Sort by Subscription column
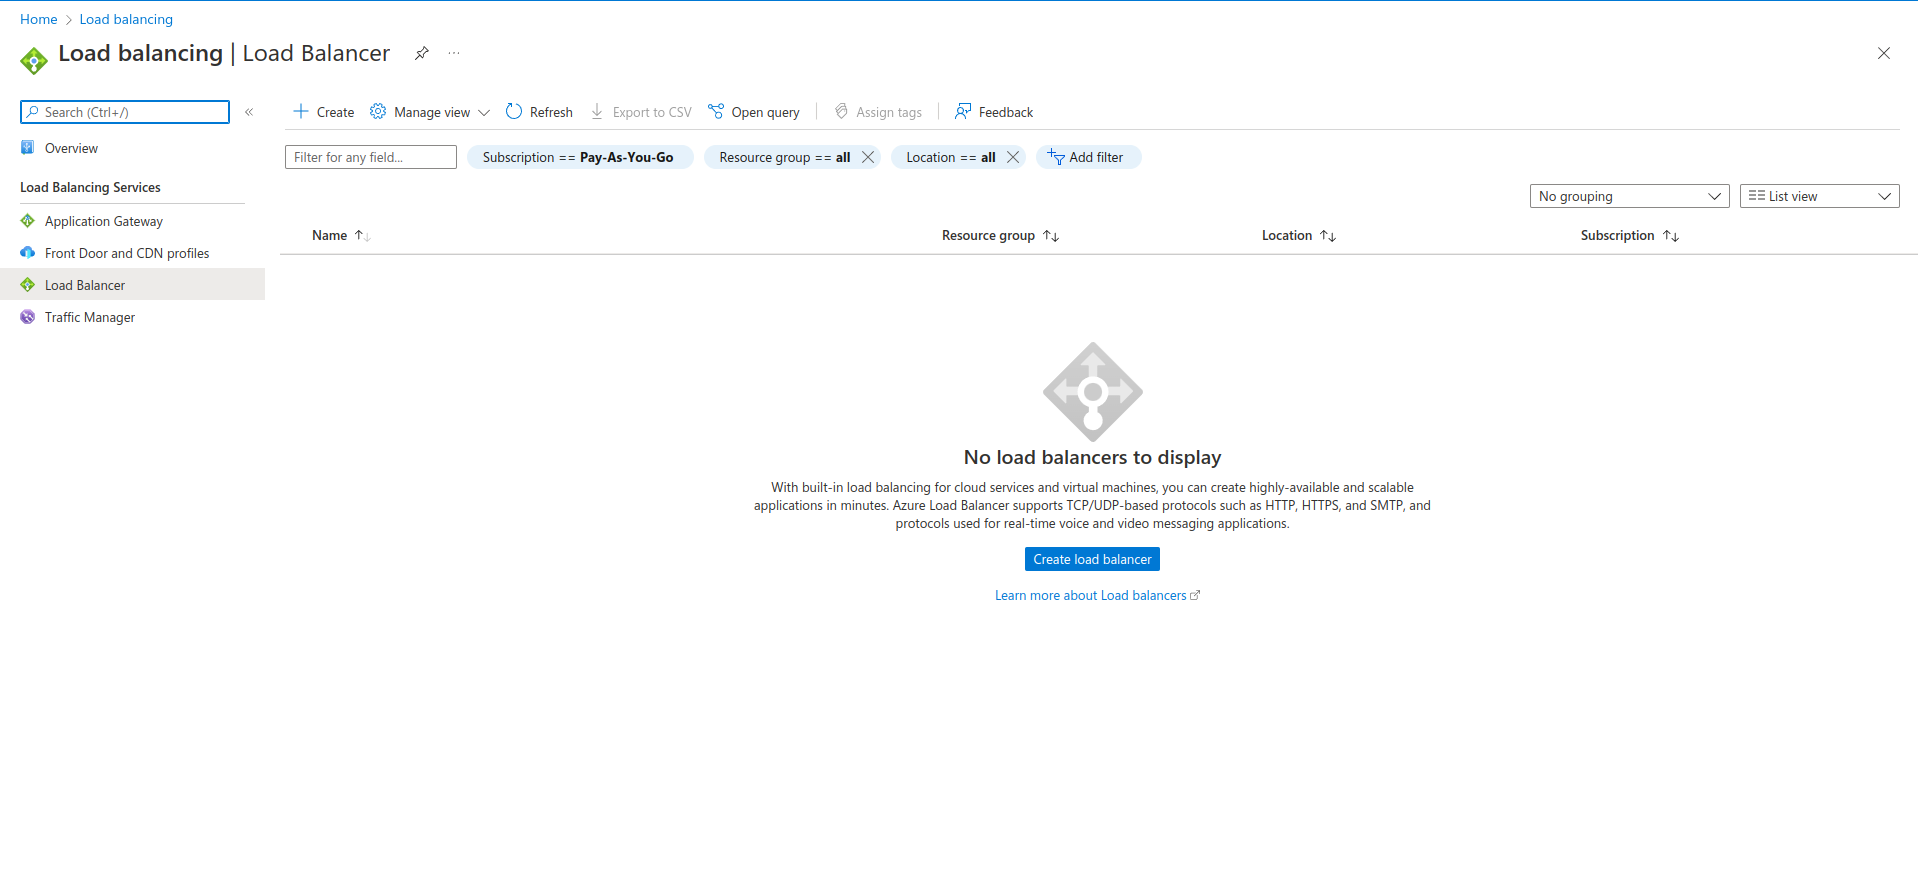 pos(1629,235)
